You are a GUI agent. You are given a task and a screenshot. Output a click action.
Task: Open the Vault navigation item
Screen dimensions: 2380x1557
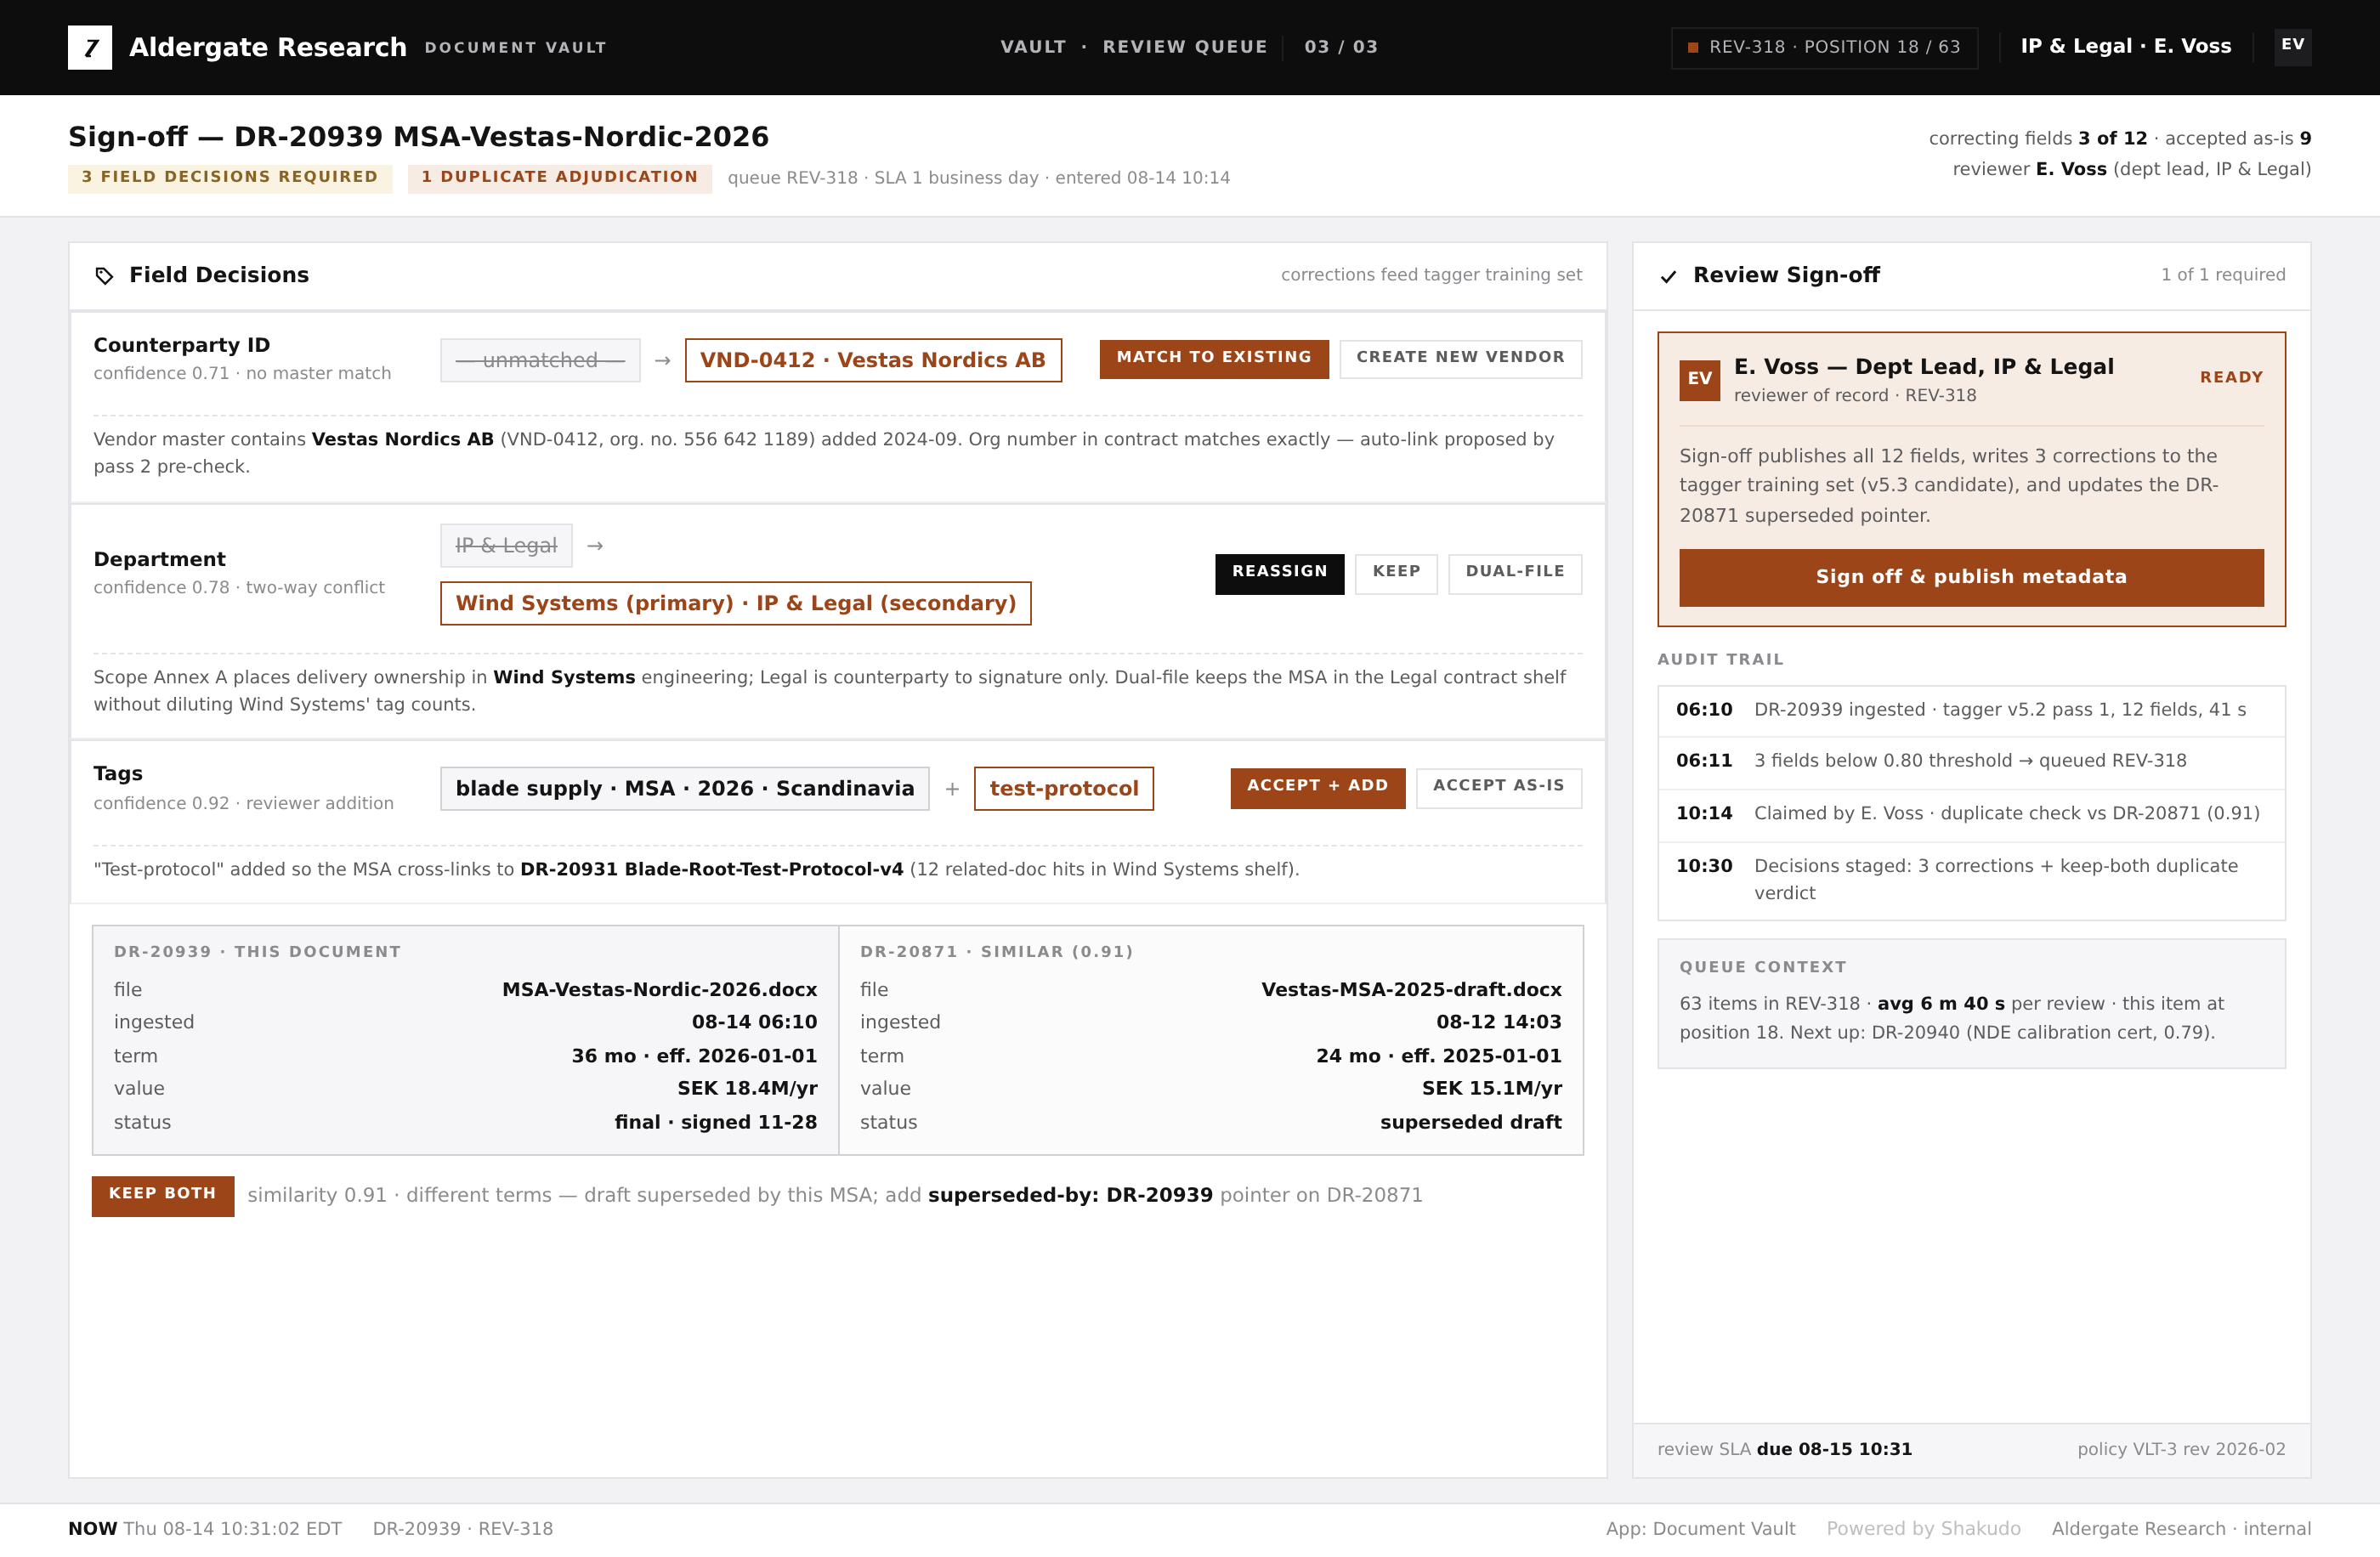click(x=1033, y=47)
